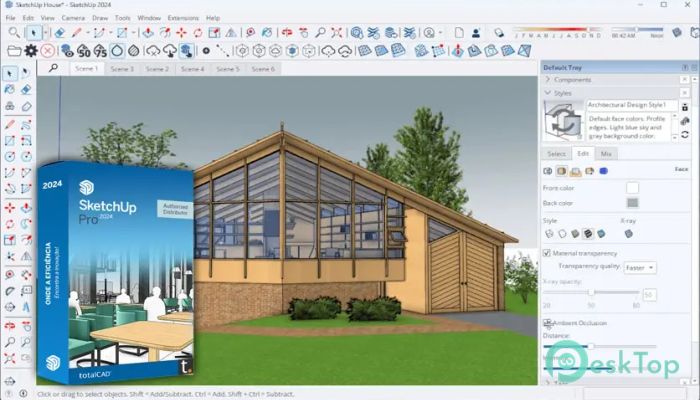This screenshot has height=400, width=700.
Task: Click the user profile silhouette icon
Action: (x=476, y=33)
